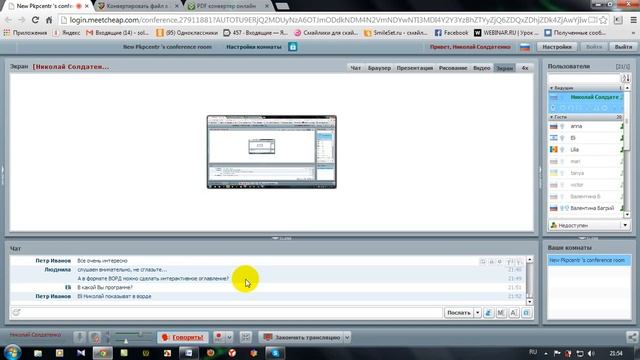
Task: Open the Приложения apps bookmark
Action: [x=25, y=33]
